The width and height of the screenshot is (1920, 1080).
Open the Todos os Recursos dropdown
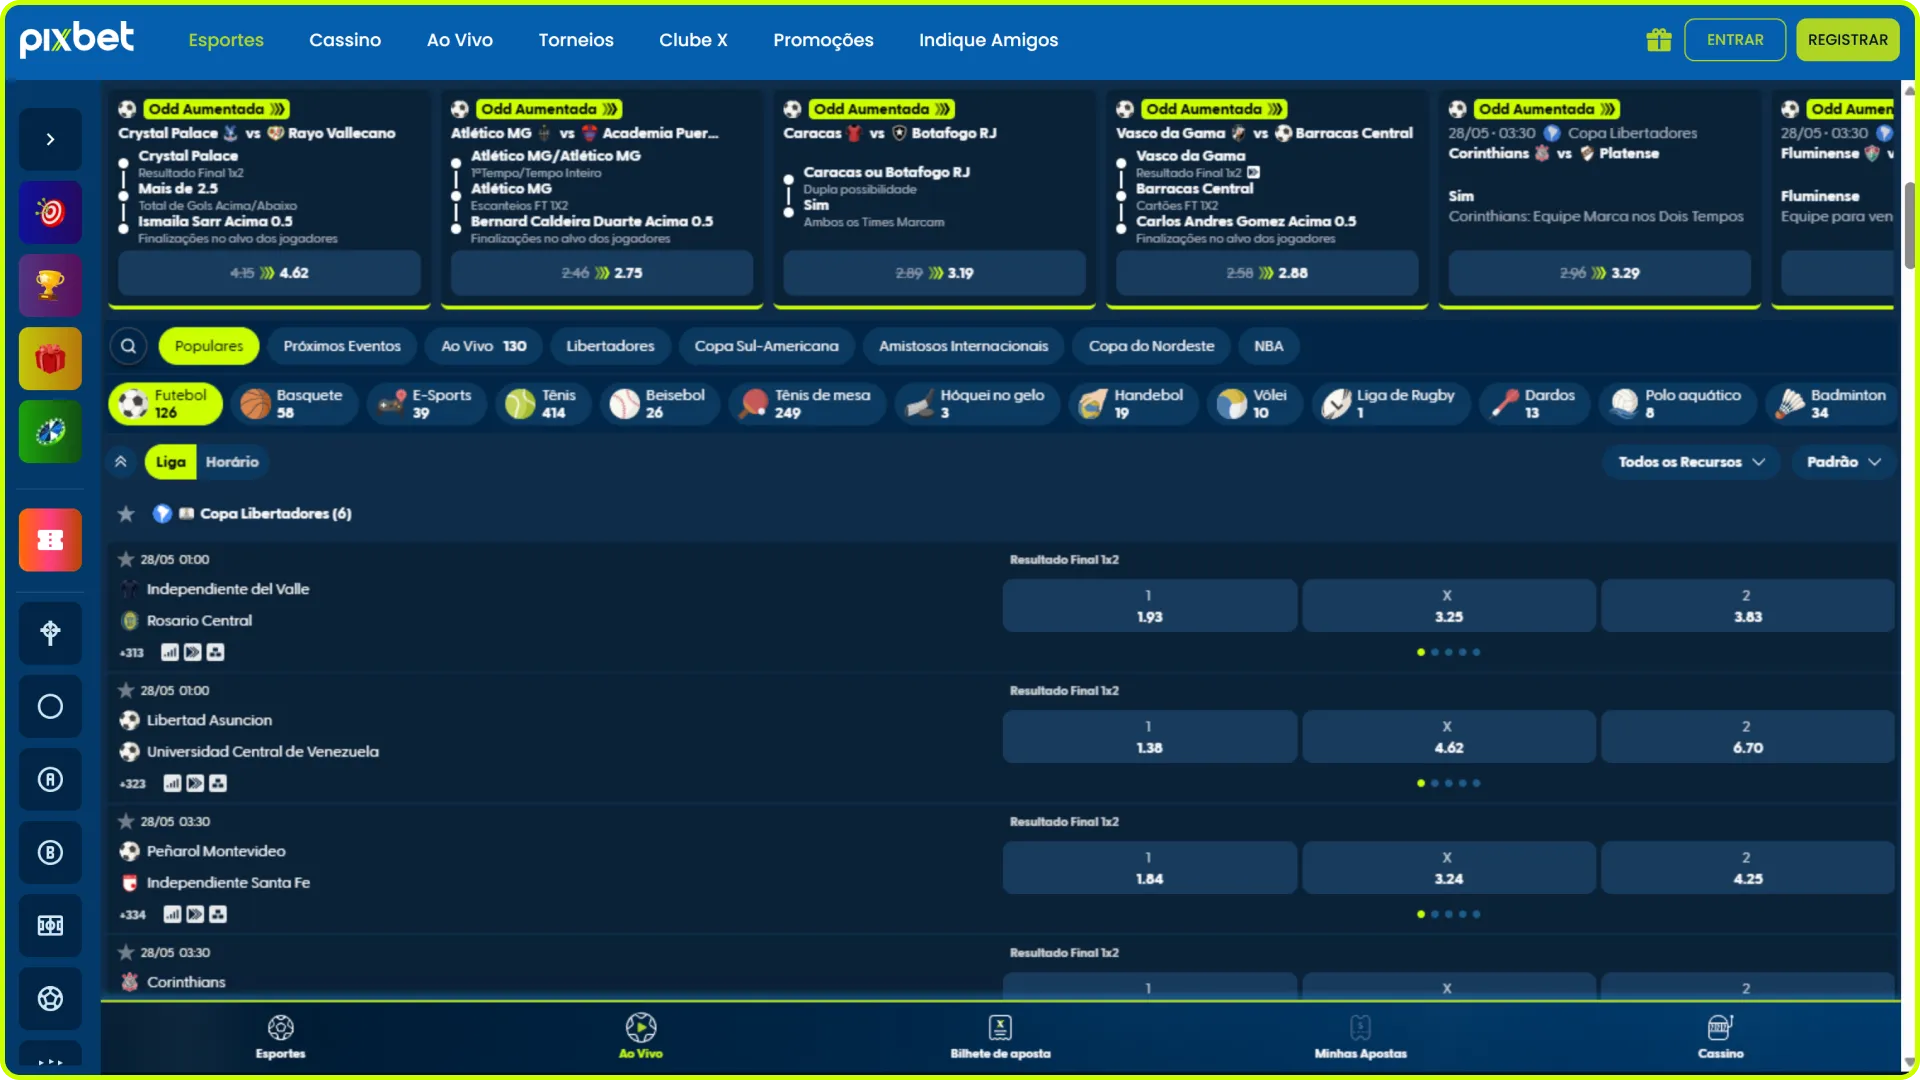(1692, 462)
